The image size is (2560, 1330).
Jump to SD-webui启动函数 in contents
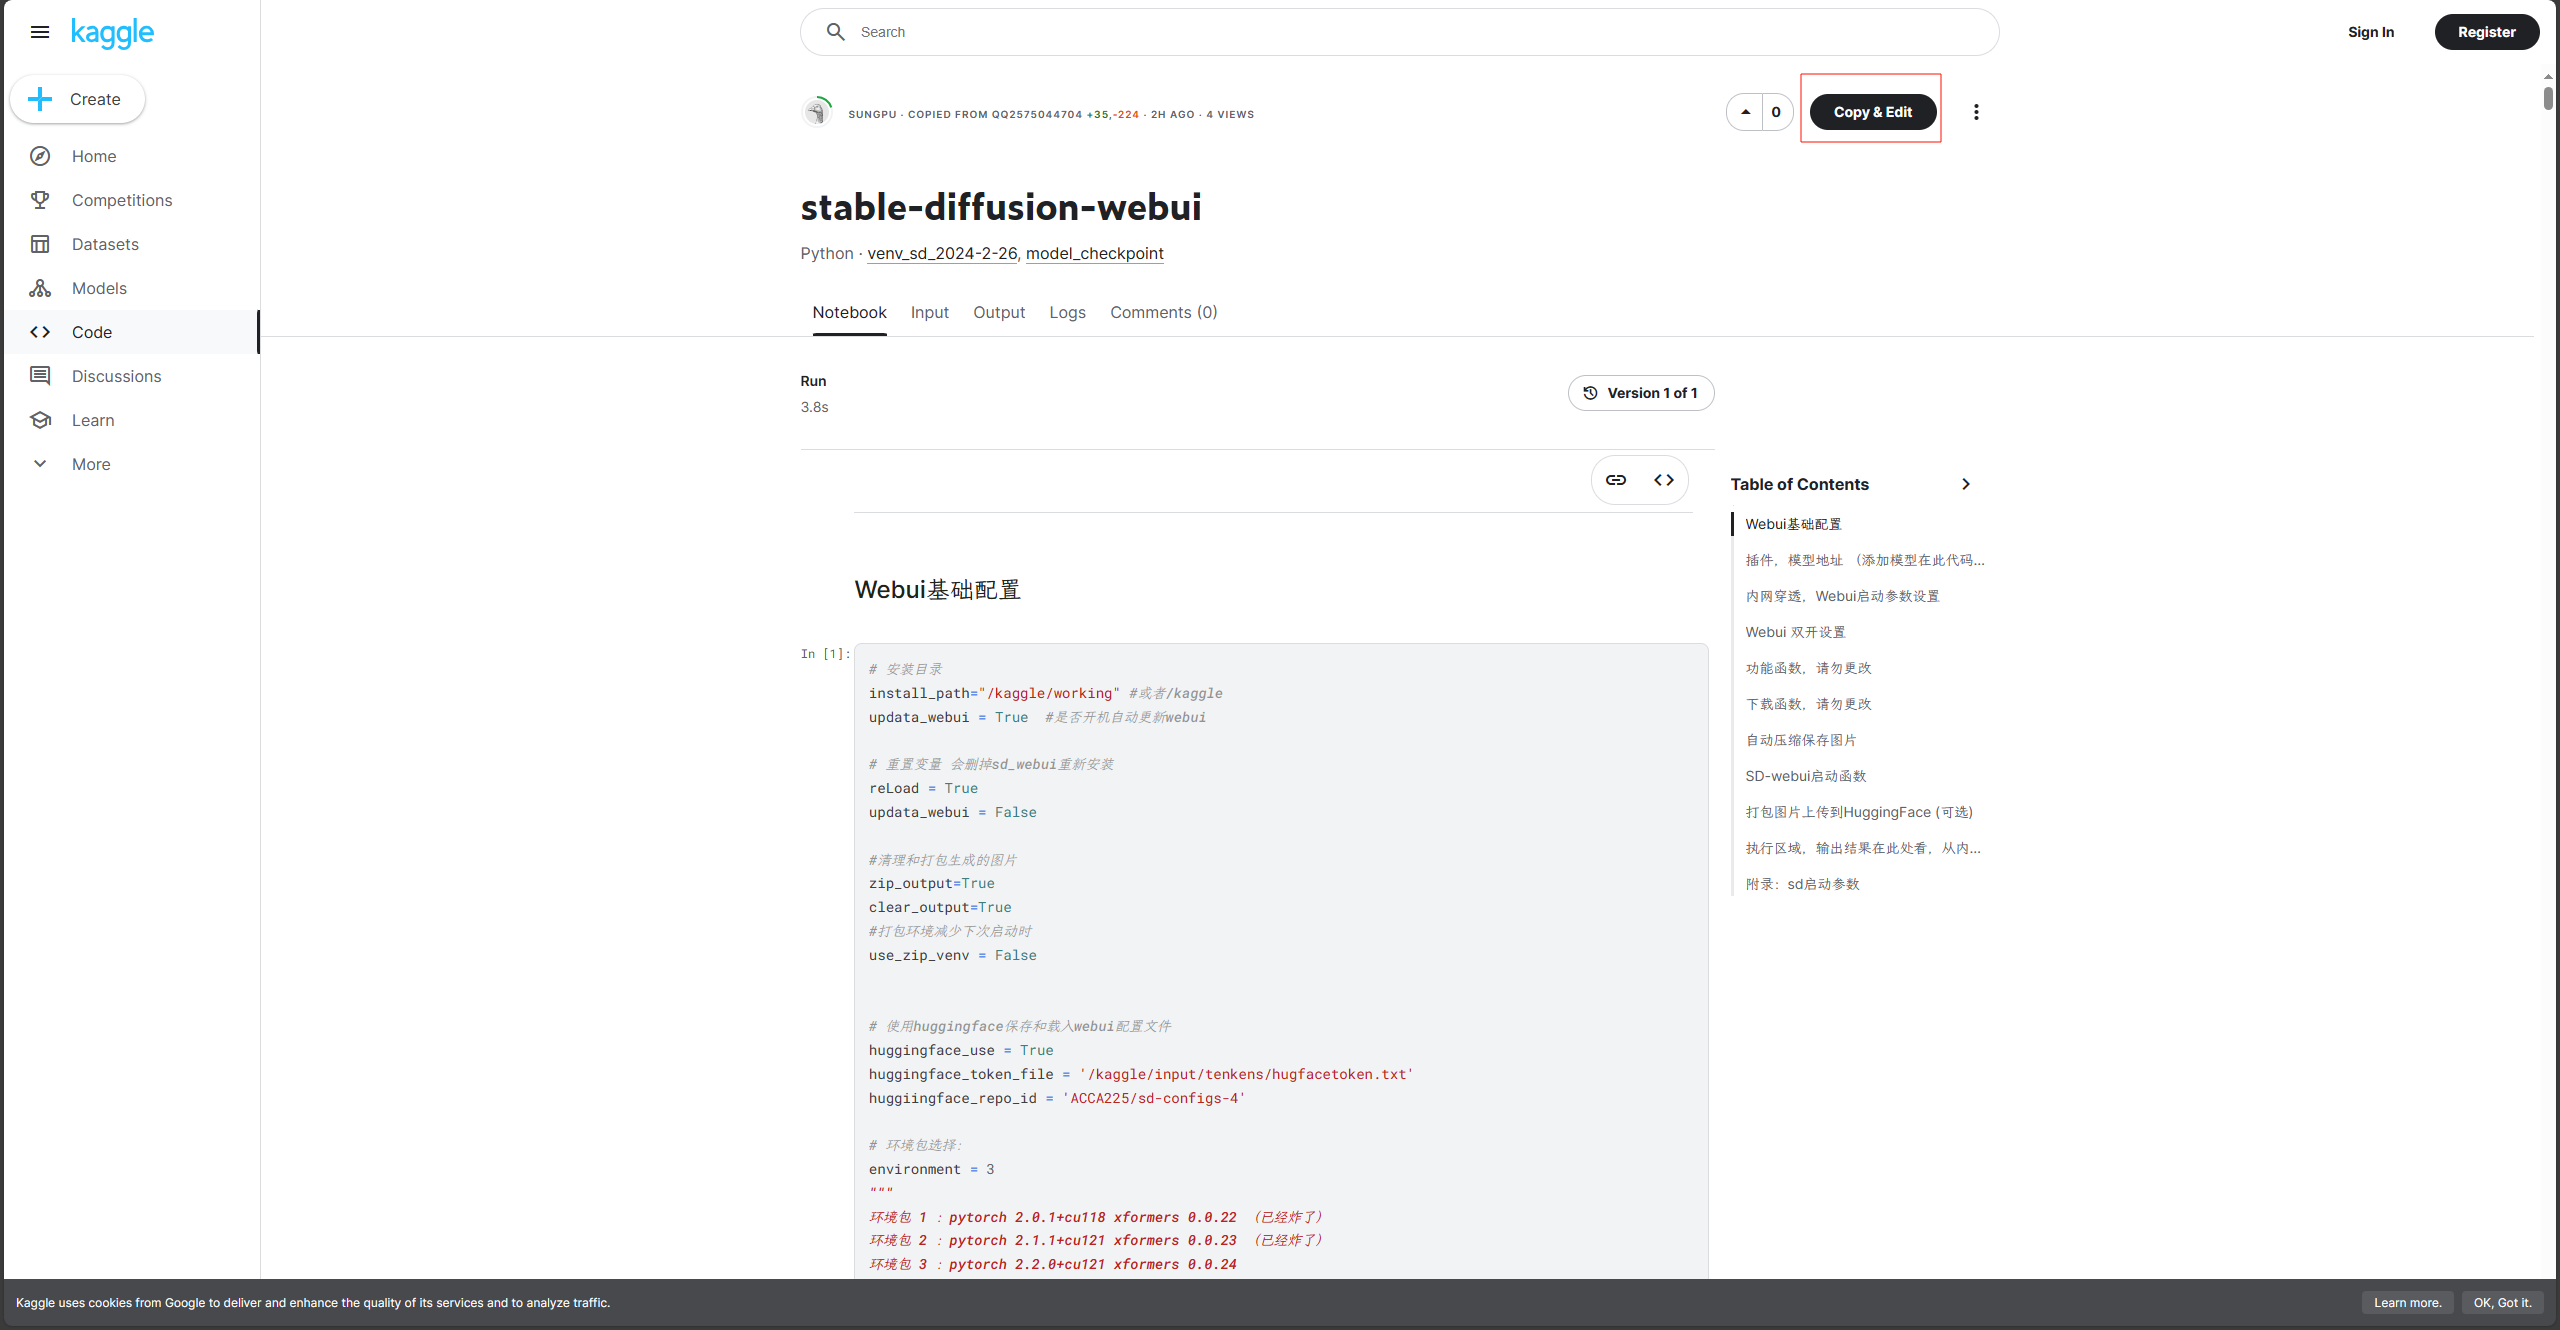pos(1805,776)
